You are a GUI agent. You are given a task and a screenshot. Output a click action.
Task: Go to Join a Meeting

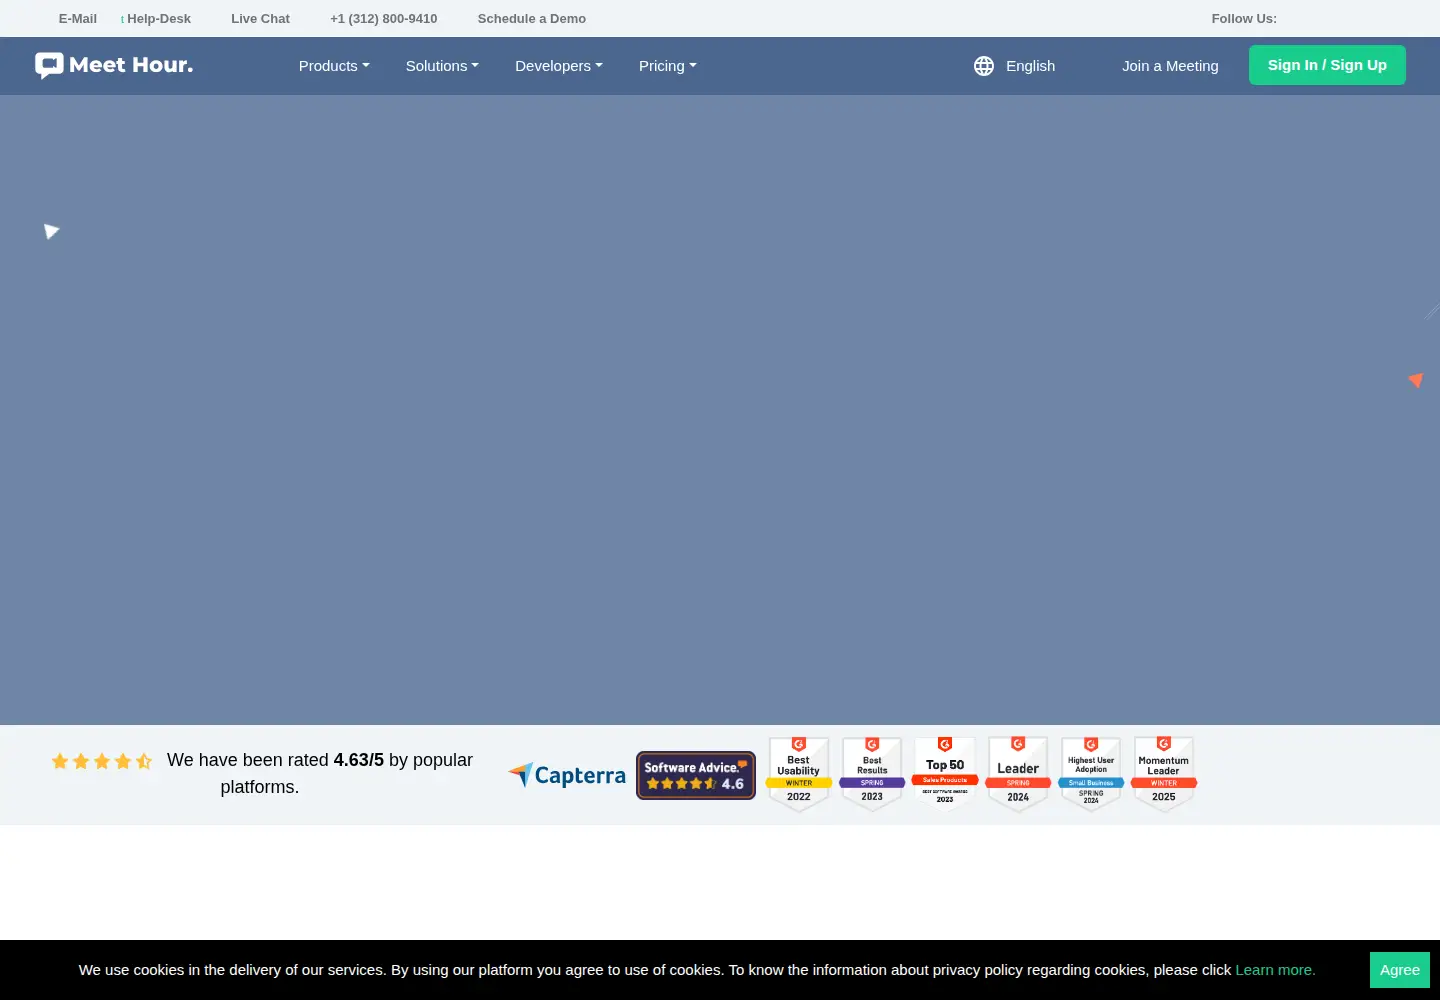click(1170, 66)
